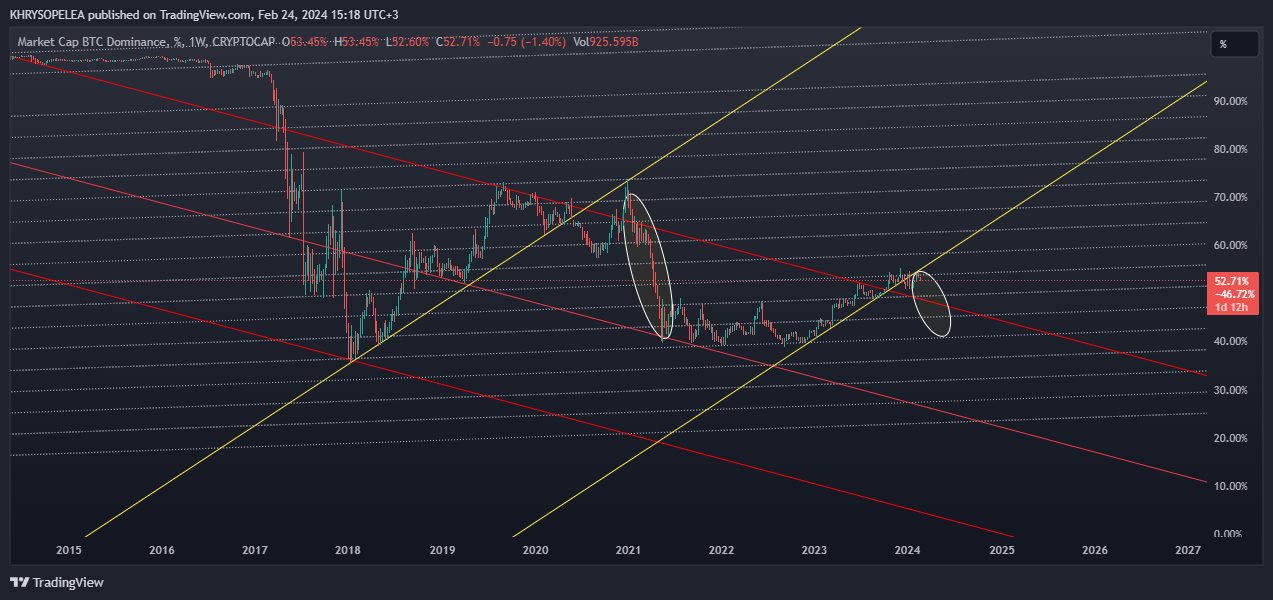Image resolution: width=1273 pixels, height=600 pixels.
Task: Click the 10.00% price axis label
Action: [x=1230, y=486]
